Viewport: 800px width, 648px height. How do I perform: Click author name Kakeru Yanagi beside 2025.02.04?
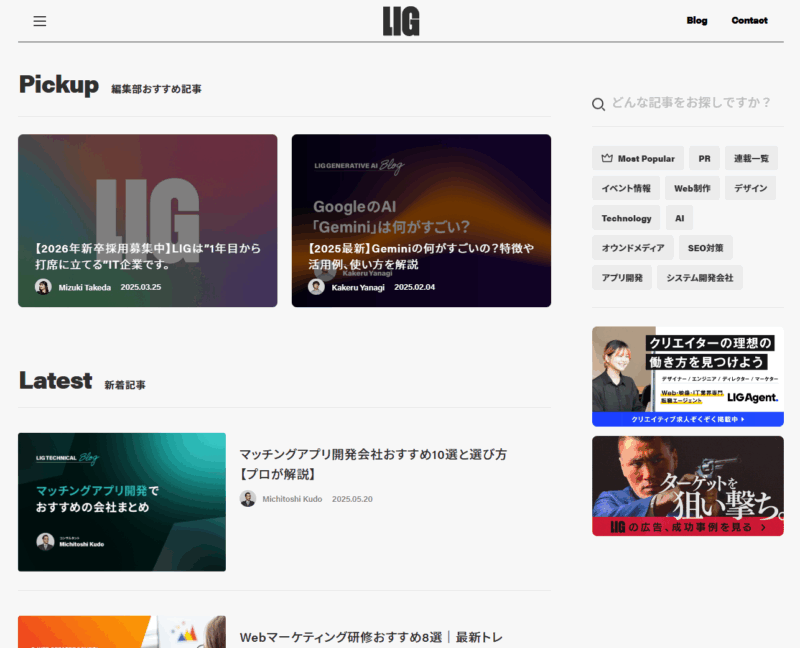pyautogui.click(x=358, y=287)
